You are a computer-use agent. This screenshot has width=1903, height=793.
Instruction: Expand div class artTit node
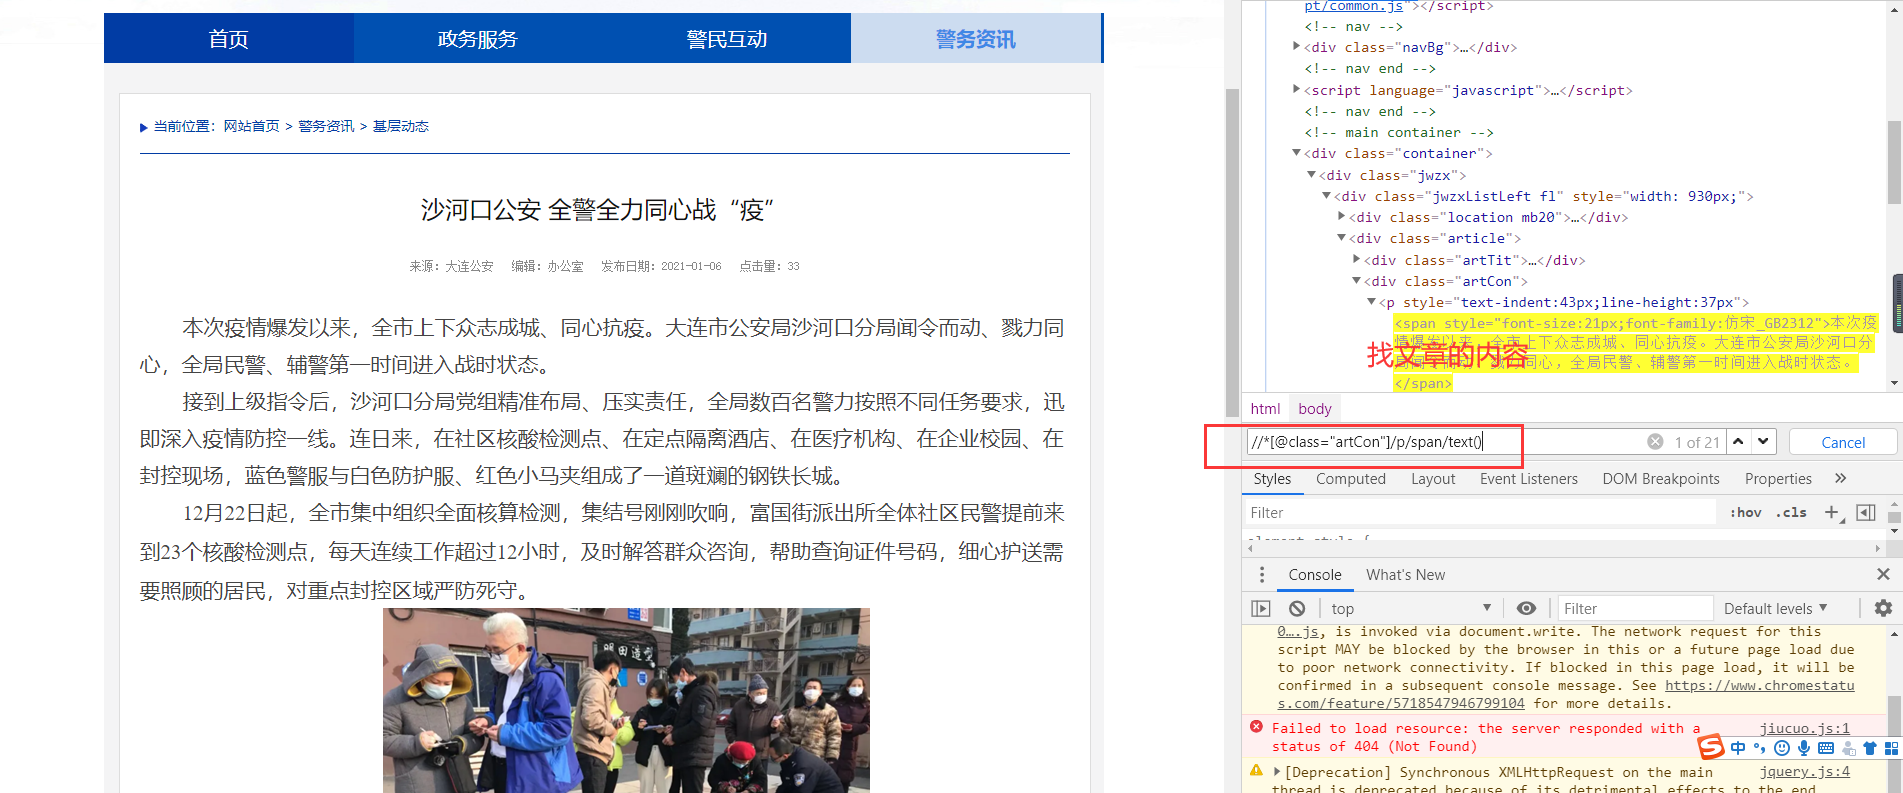click(x=1357, y=259)
